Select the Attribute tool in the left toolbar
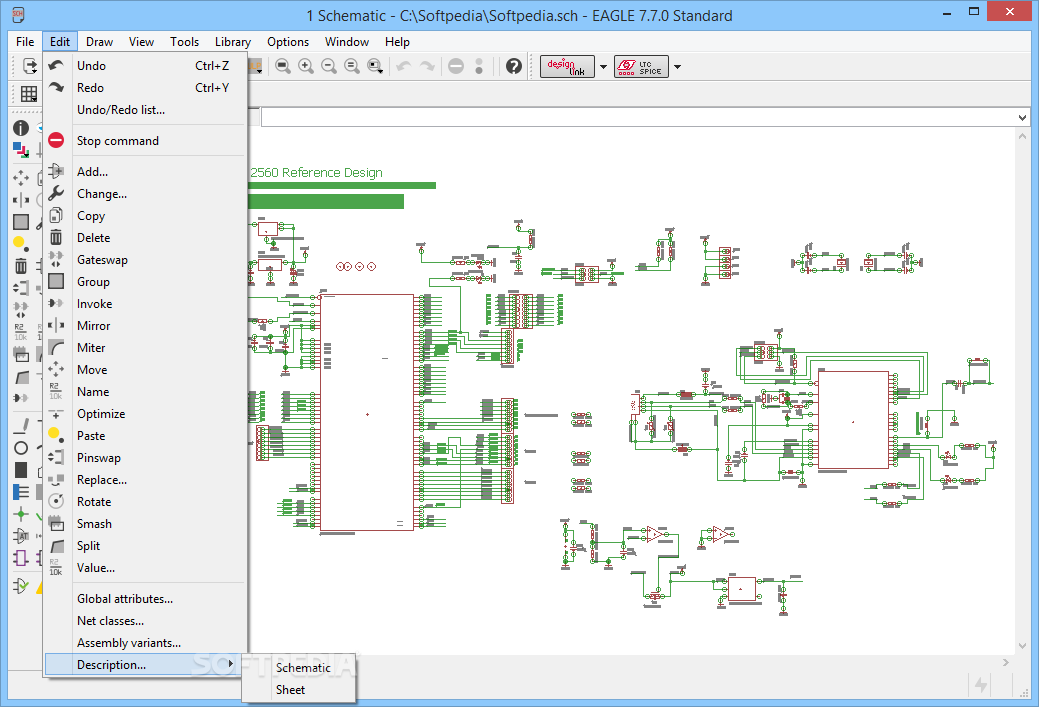 [21, 535]
